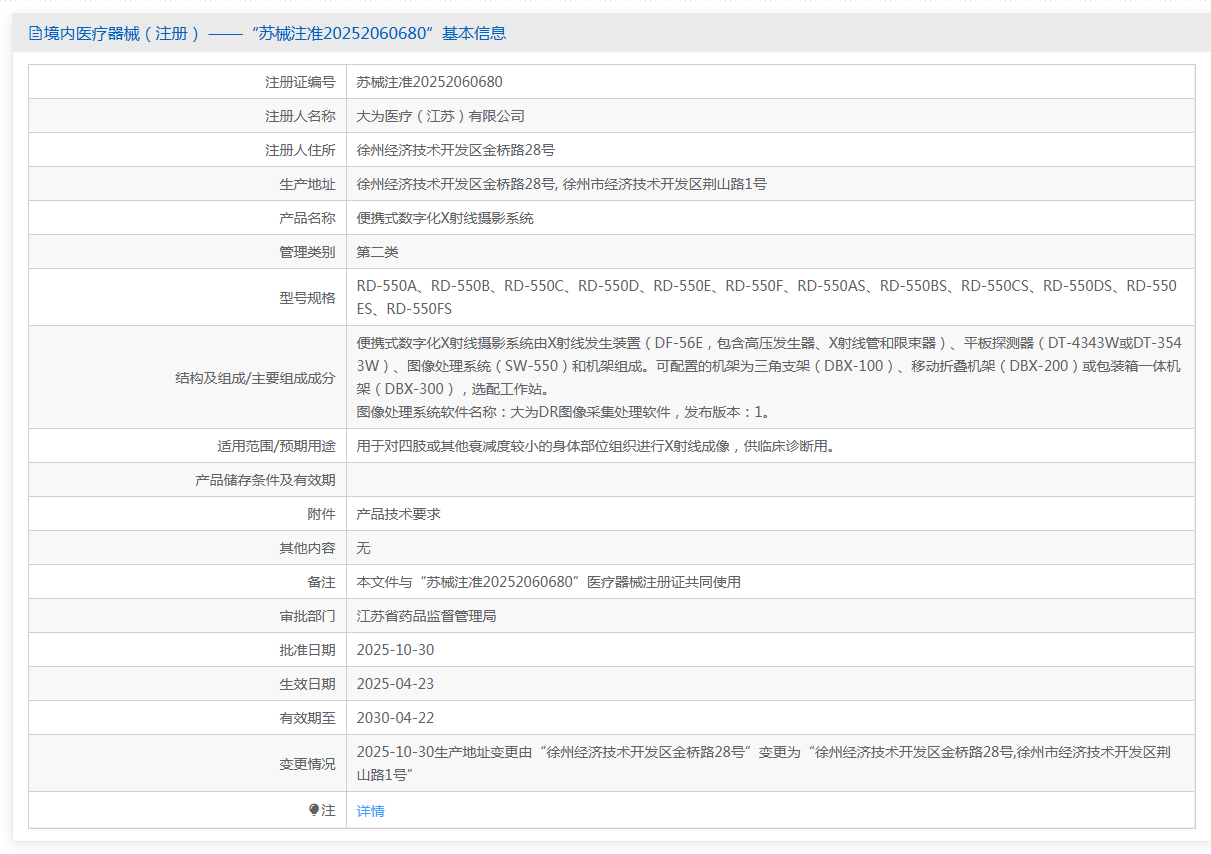This screenshot has height=854, width=1211.
Task: Click expiry date 2030-04-22
Action: click(x=395, y=718)
